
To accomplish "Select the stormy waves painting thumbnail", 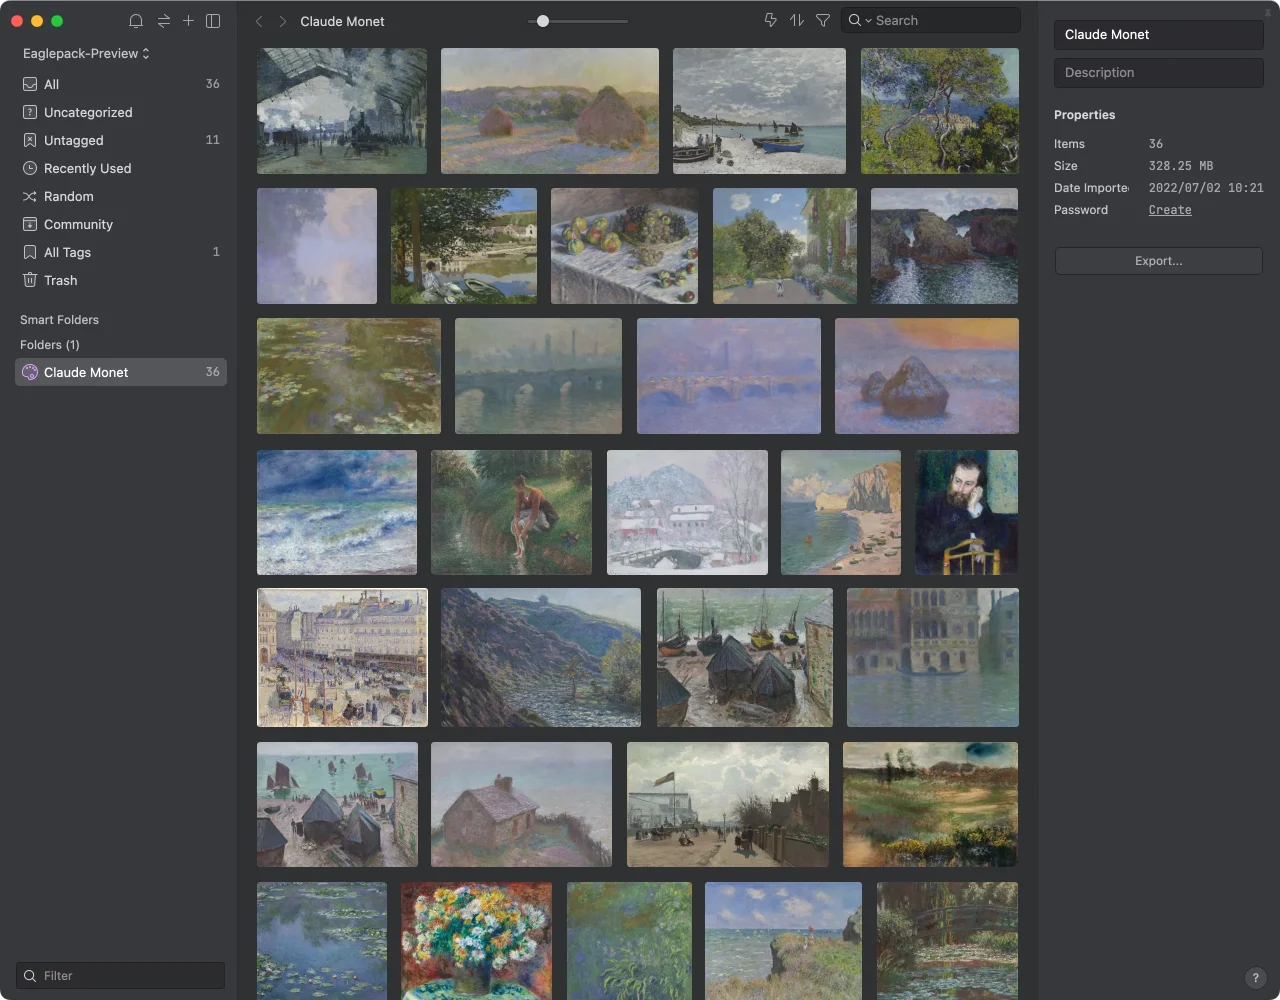I will point(337,512).
